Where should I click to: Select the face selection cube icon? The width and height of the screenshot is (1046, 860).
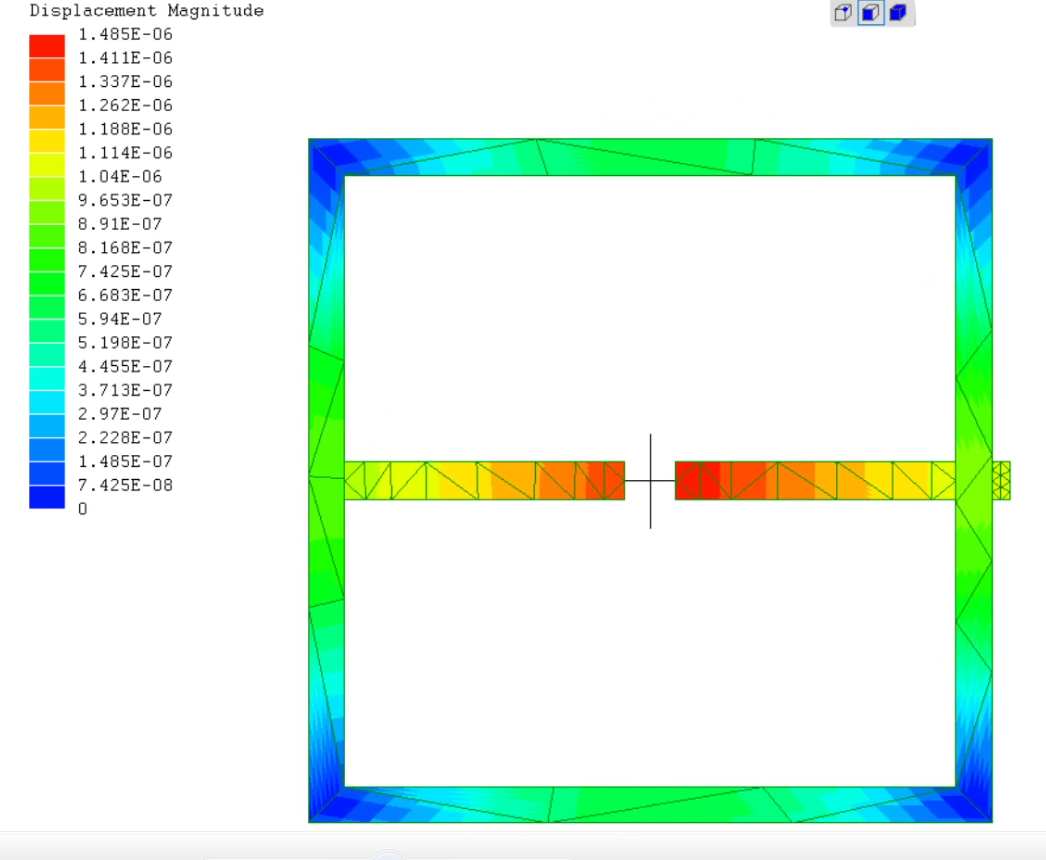point(871,13)
